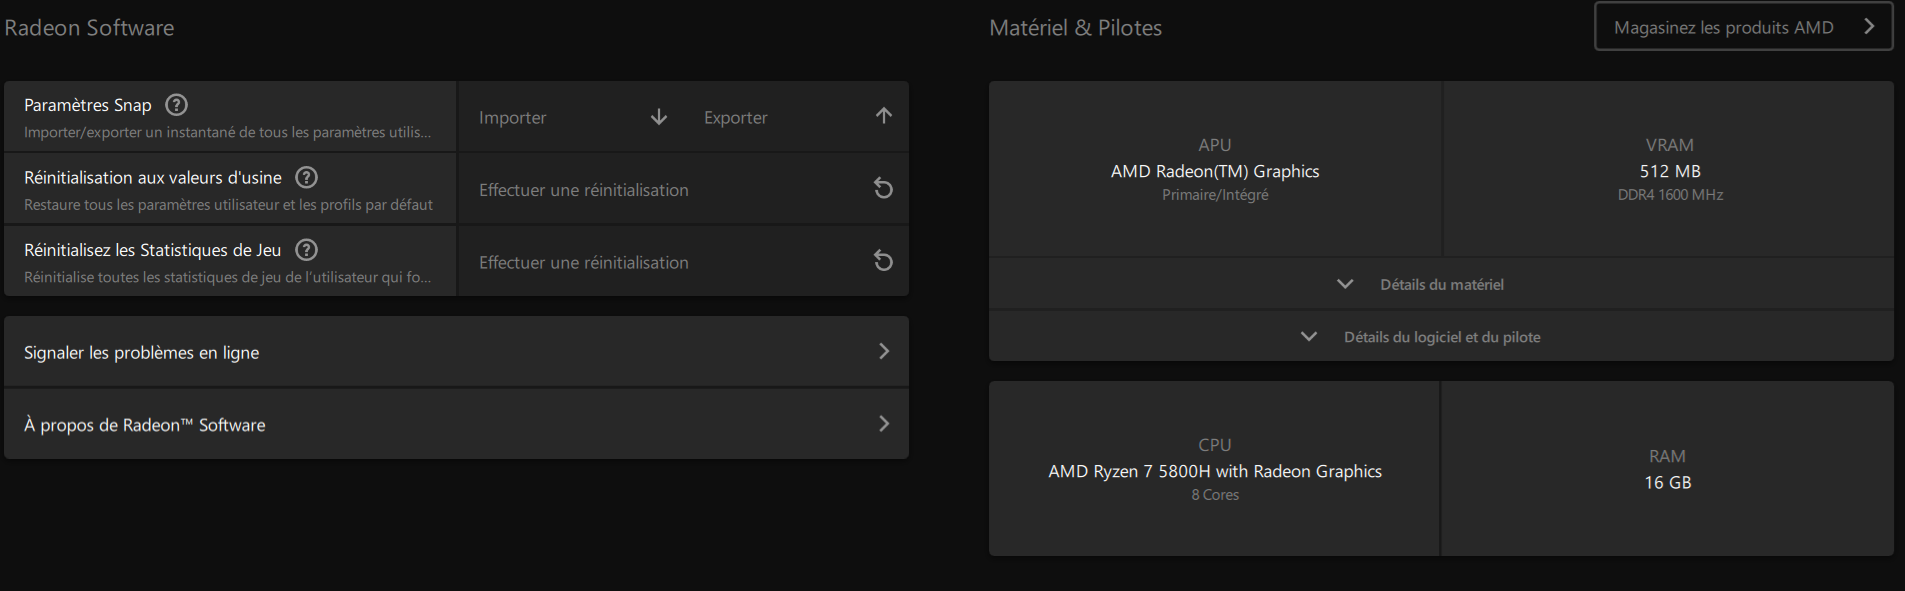Select the APU AMD Radeon Graphics tile
This screenshot has width=1905, height=591.
click(x=1214, y=169)
